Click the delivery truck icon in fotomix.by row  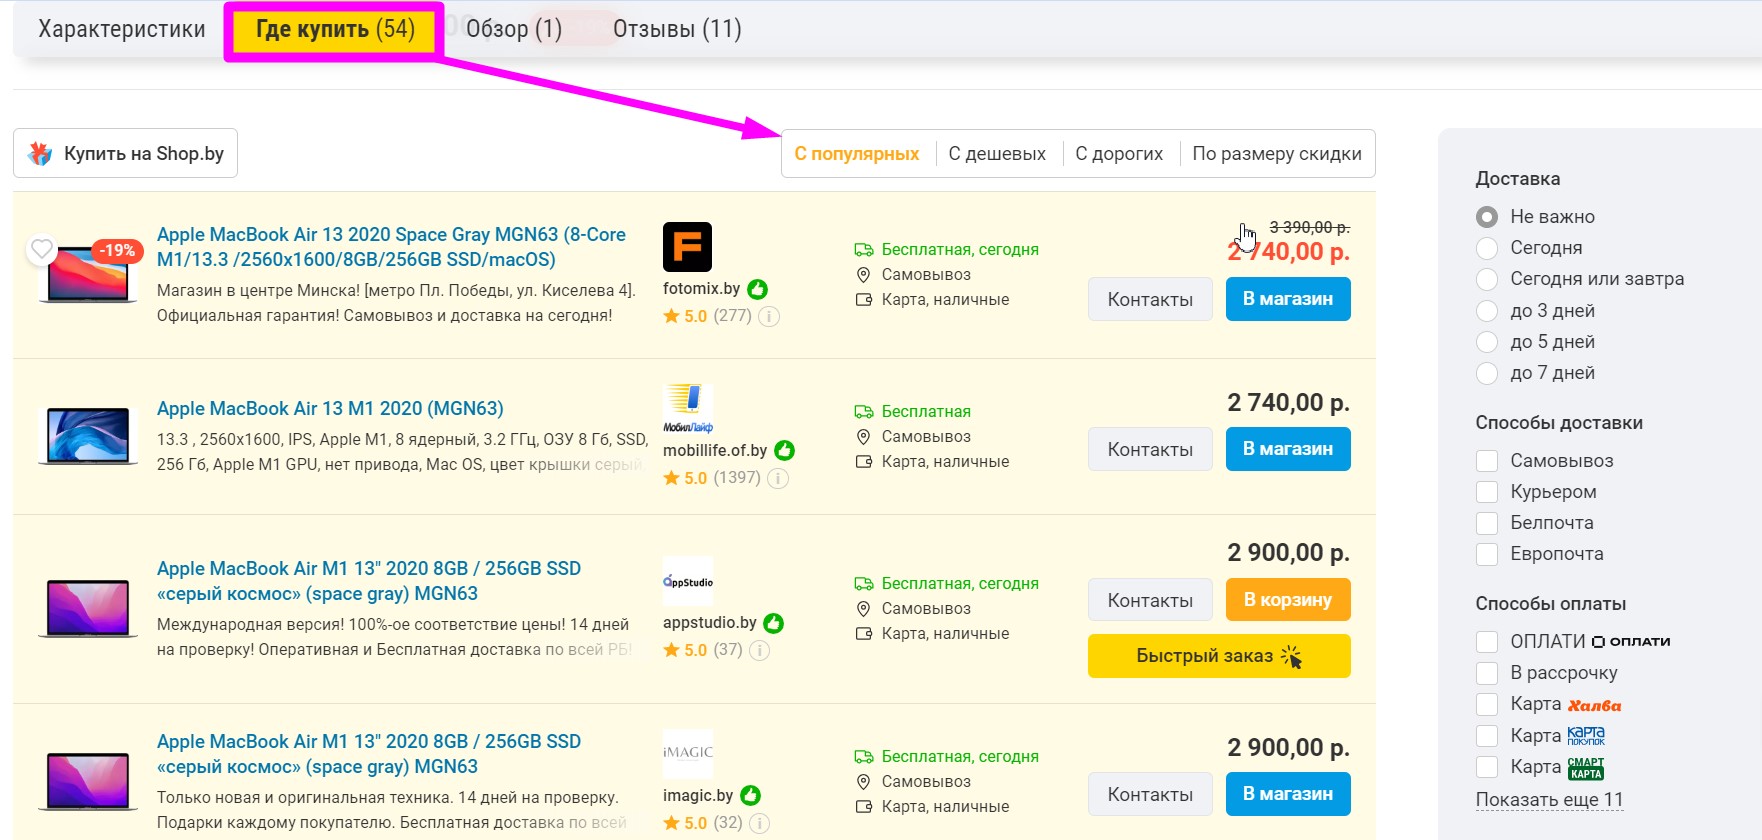864,249
